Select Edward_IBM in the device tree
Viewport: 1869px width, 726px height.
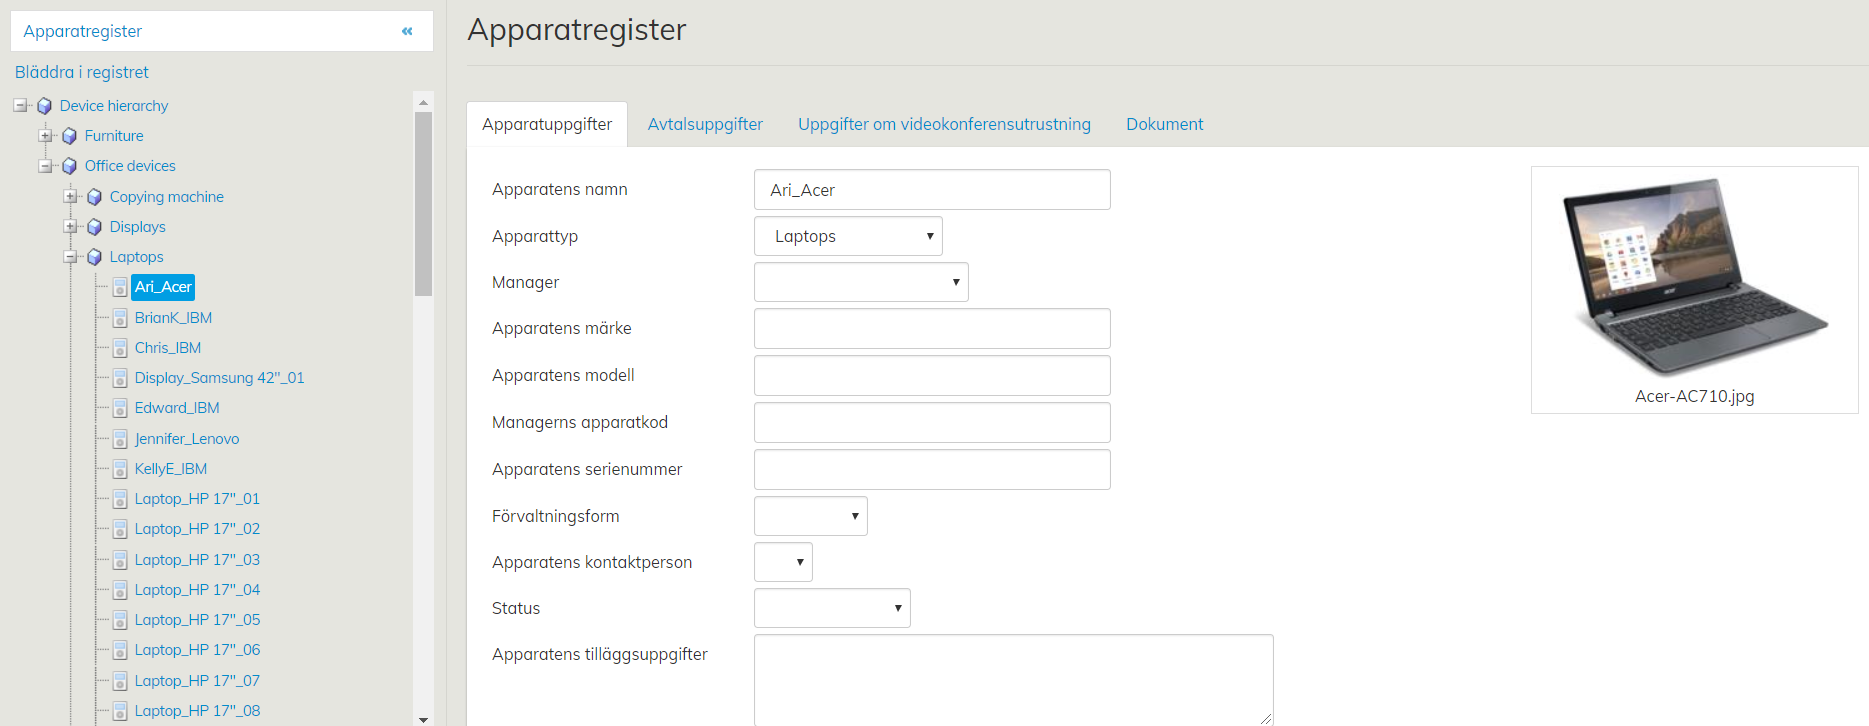click(177, 408)
